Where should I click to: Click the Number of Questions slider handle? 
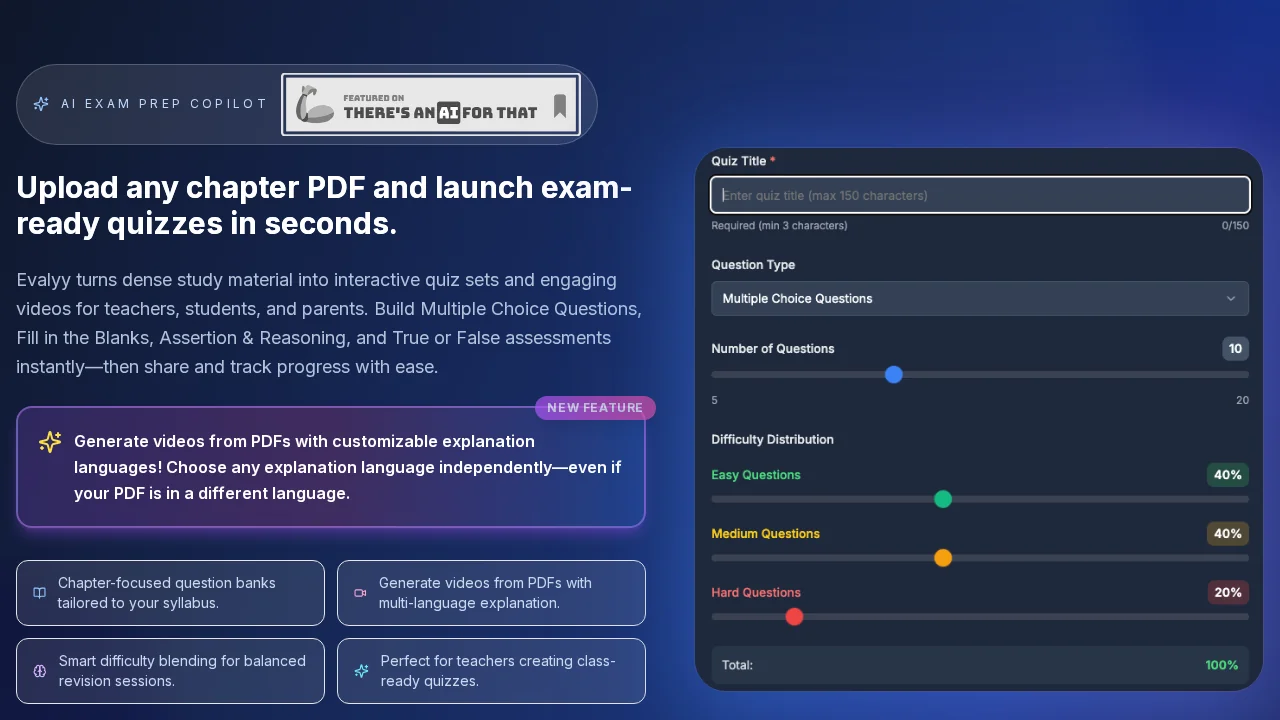pos(893,375)
